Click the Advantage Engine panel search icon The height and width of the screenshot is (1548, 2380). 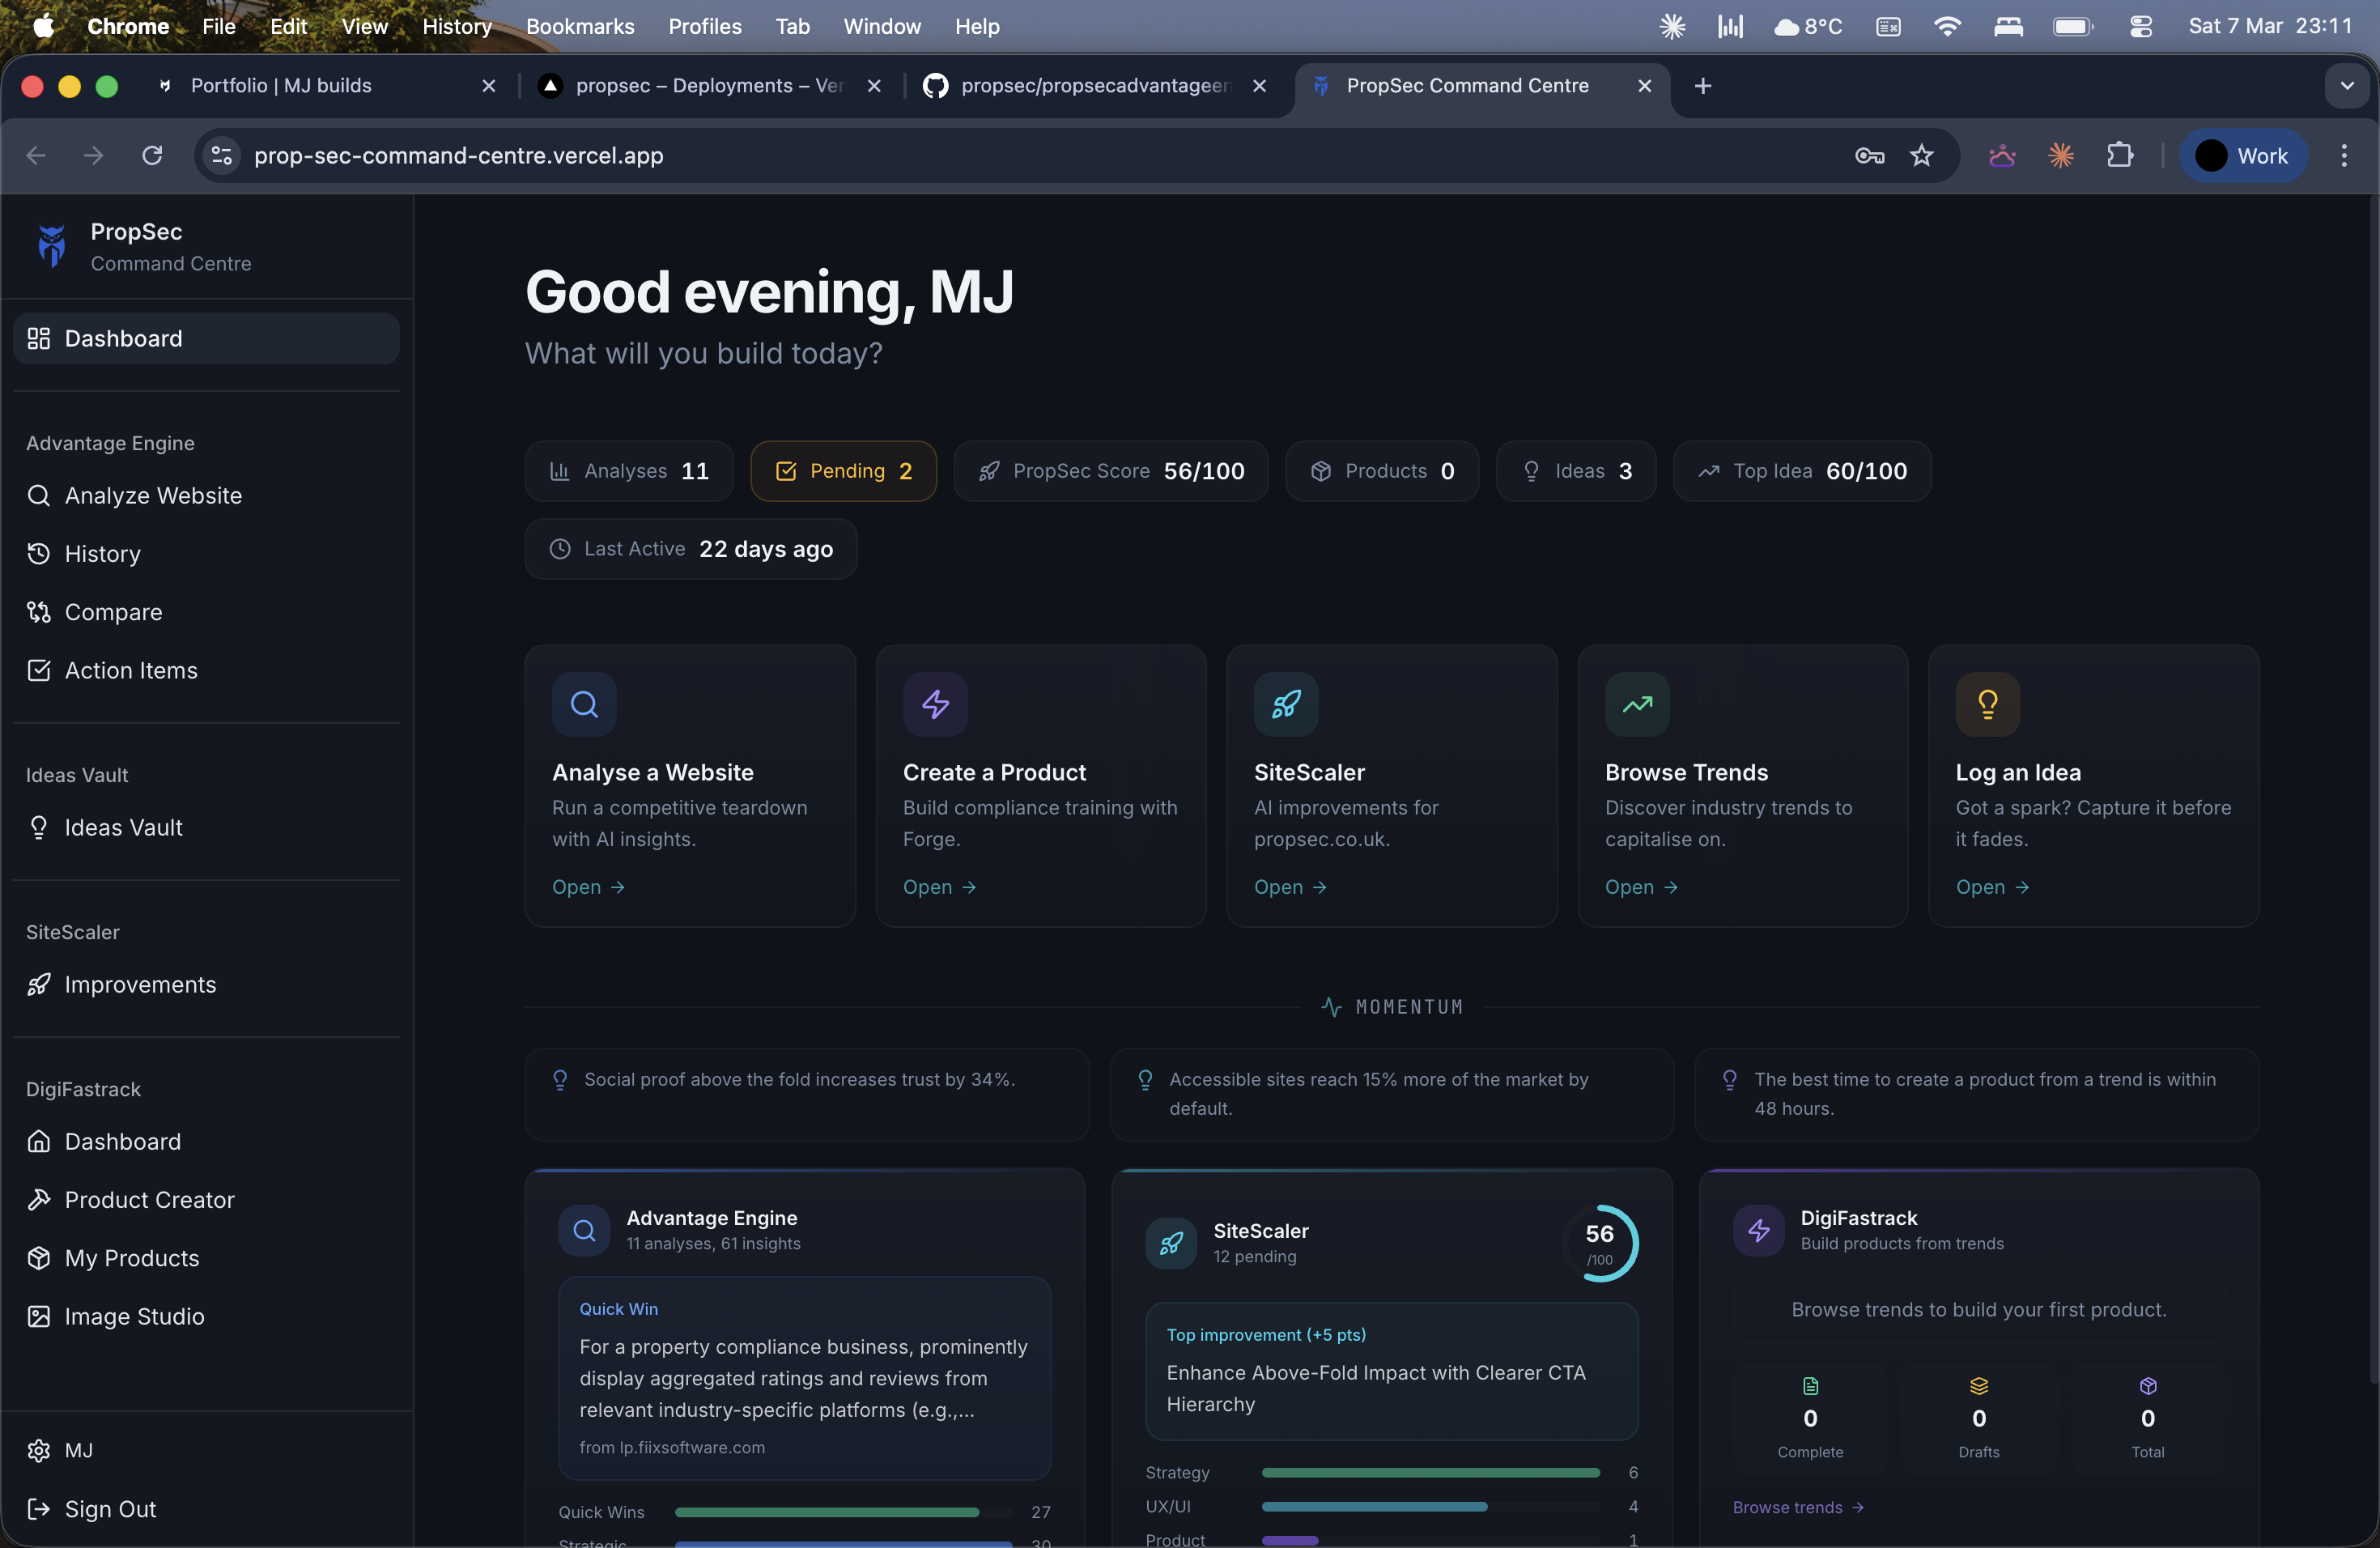click(584, 1230)
